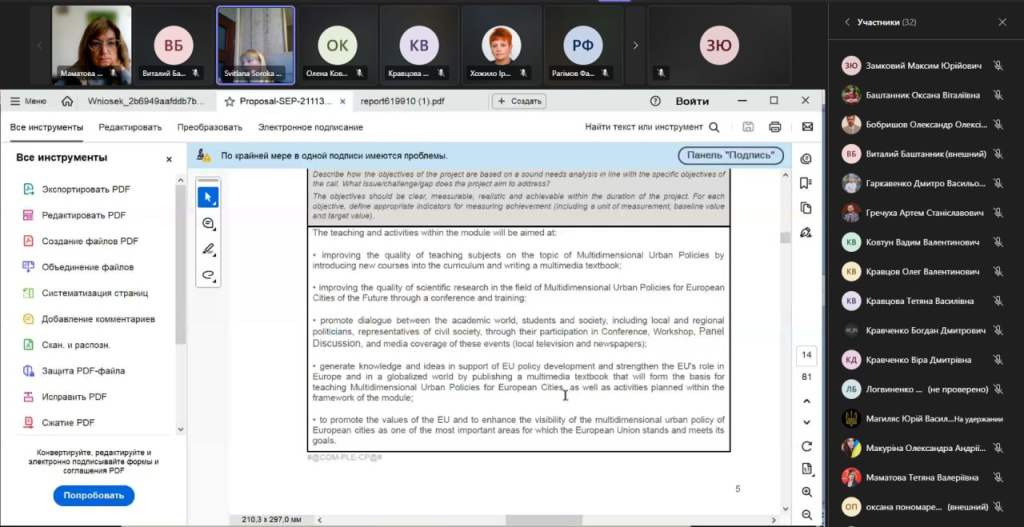Click the document vertical scrollbar thumb
This screenshot has width=1024, height=527.
[x=785, y=237]
